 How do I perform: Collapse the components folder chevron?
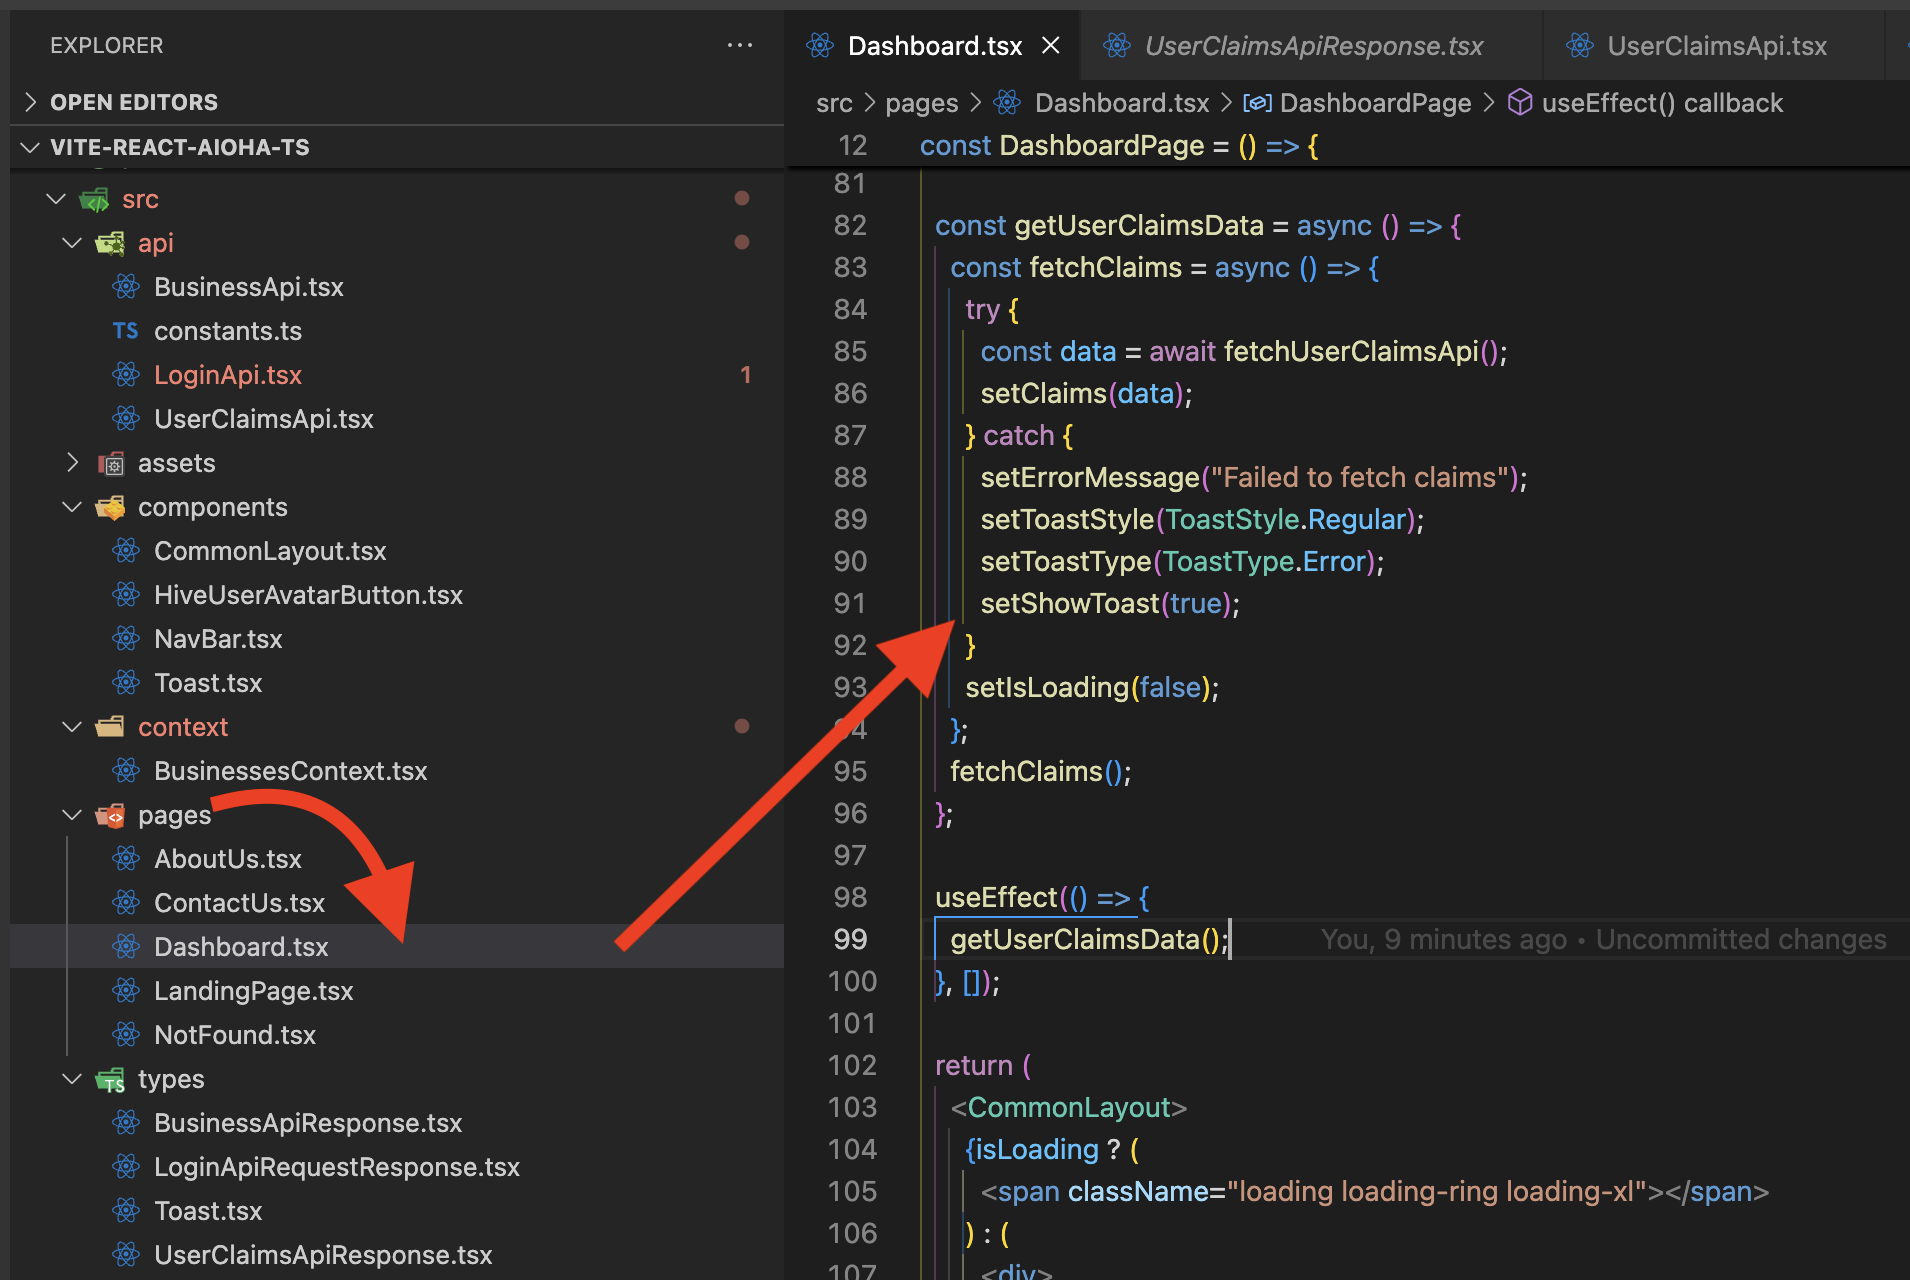coord(72,507)
